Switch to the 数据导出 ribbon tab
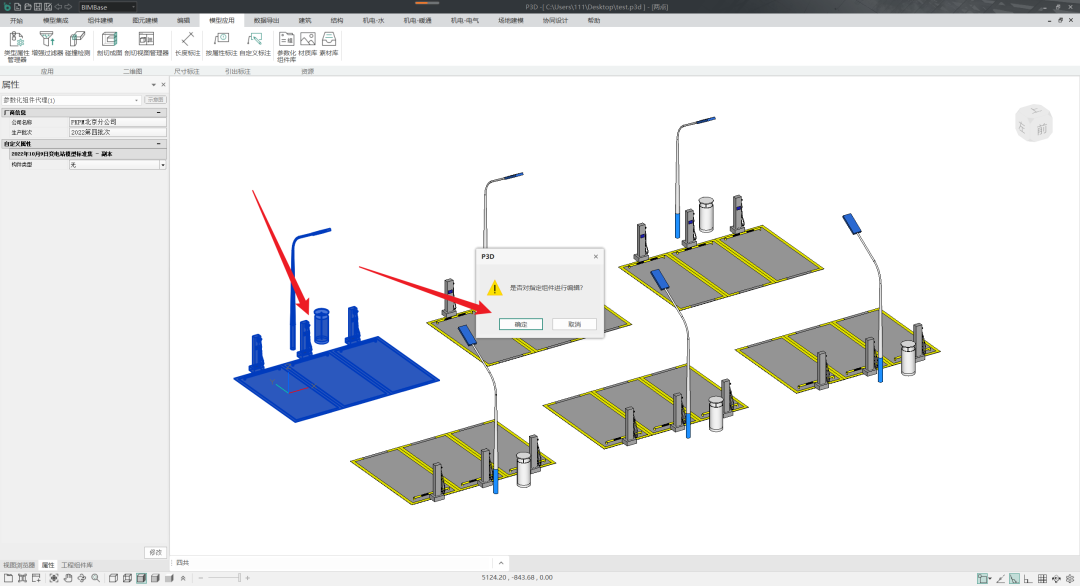Image resolution: width=1080 pixels, height=586 pixels. pyautogui.click(x=266, y=20)
